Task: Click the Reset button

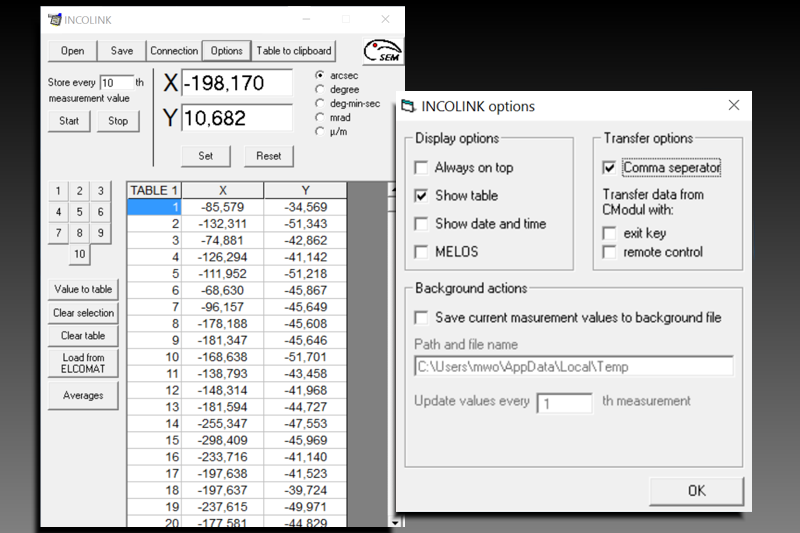Action: click(269, 156)
